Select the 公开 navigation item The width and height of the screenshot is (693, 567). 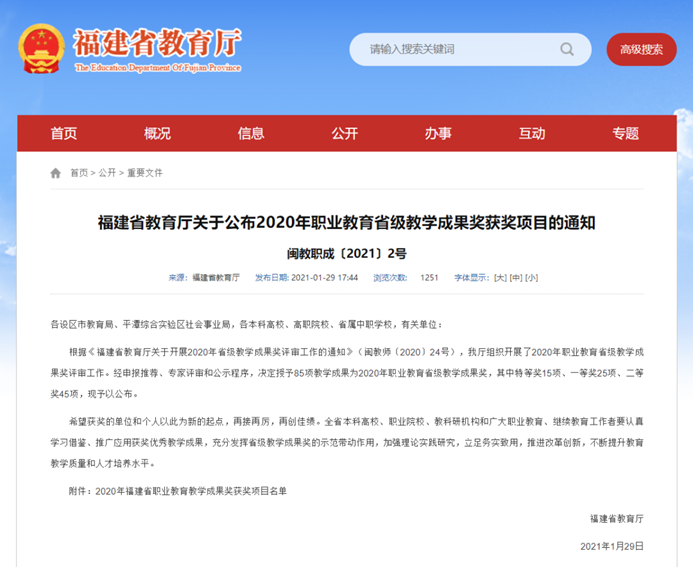(x=345, y=133)
